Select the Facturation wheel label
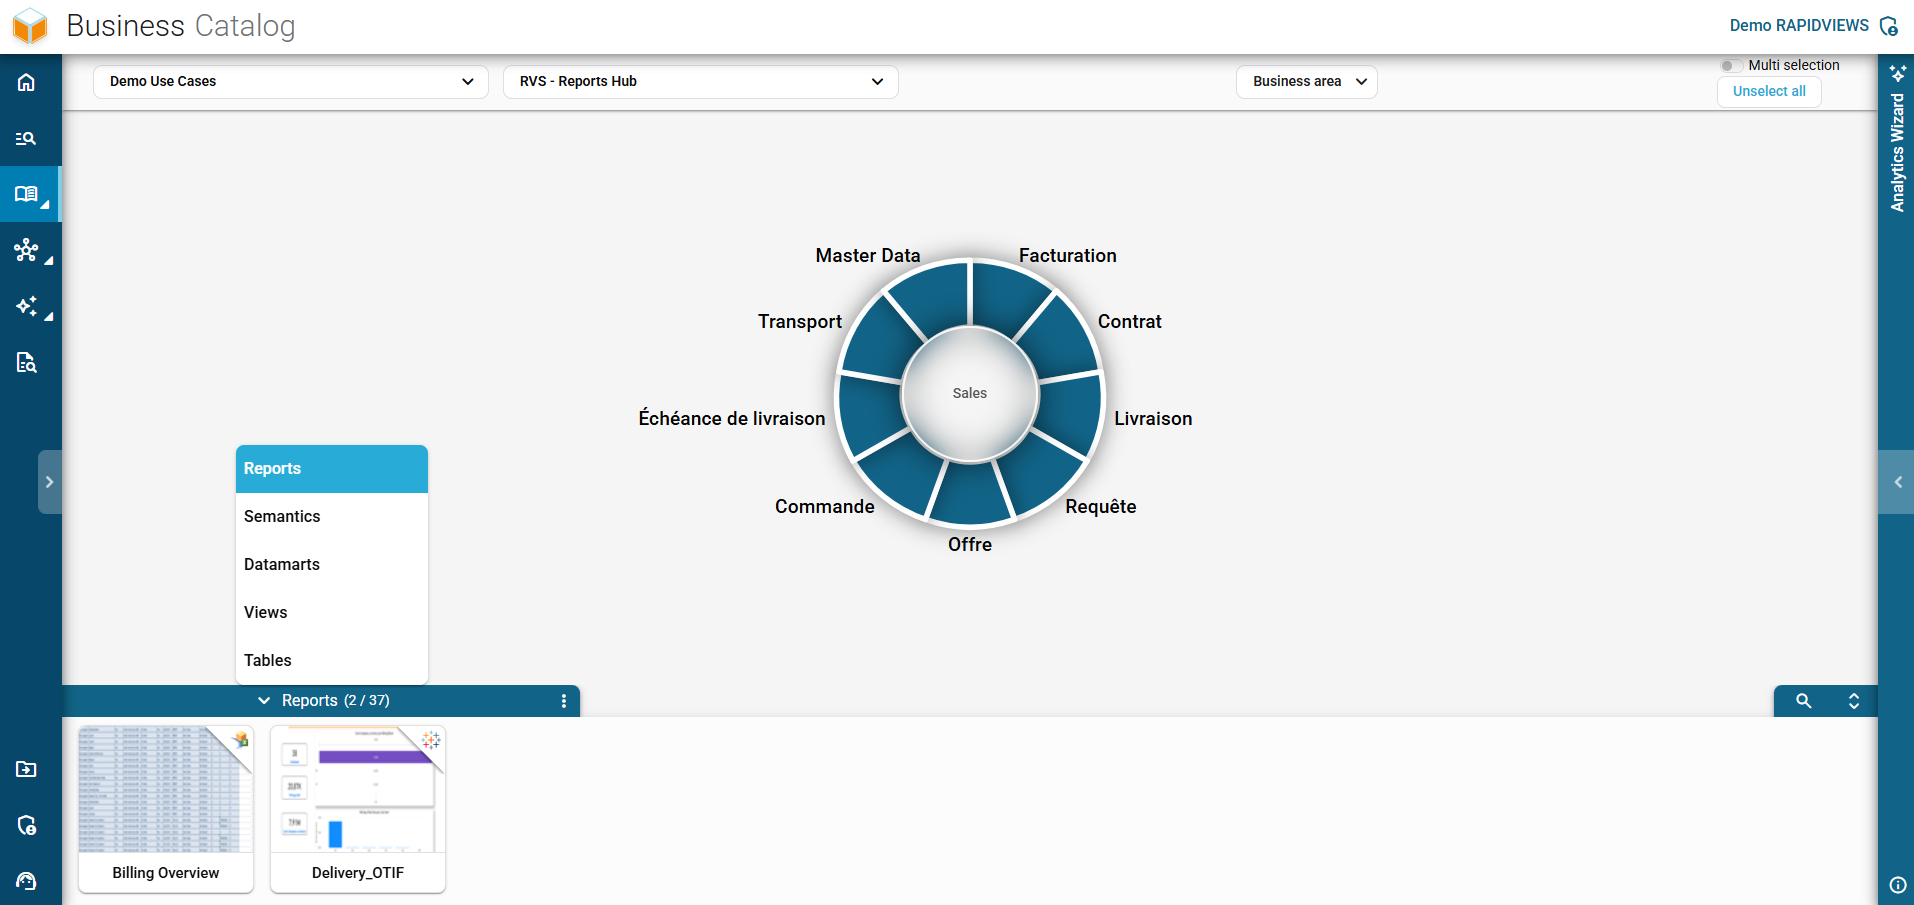 [1068, 256]
